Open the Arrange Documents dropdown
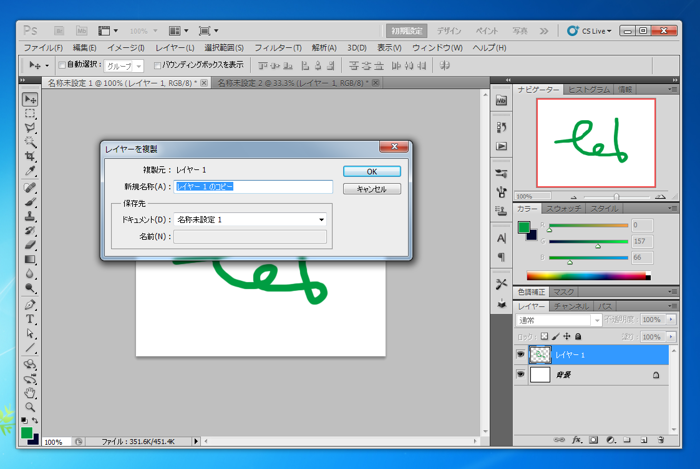 tap(179, 31)
